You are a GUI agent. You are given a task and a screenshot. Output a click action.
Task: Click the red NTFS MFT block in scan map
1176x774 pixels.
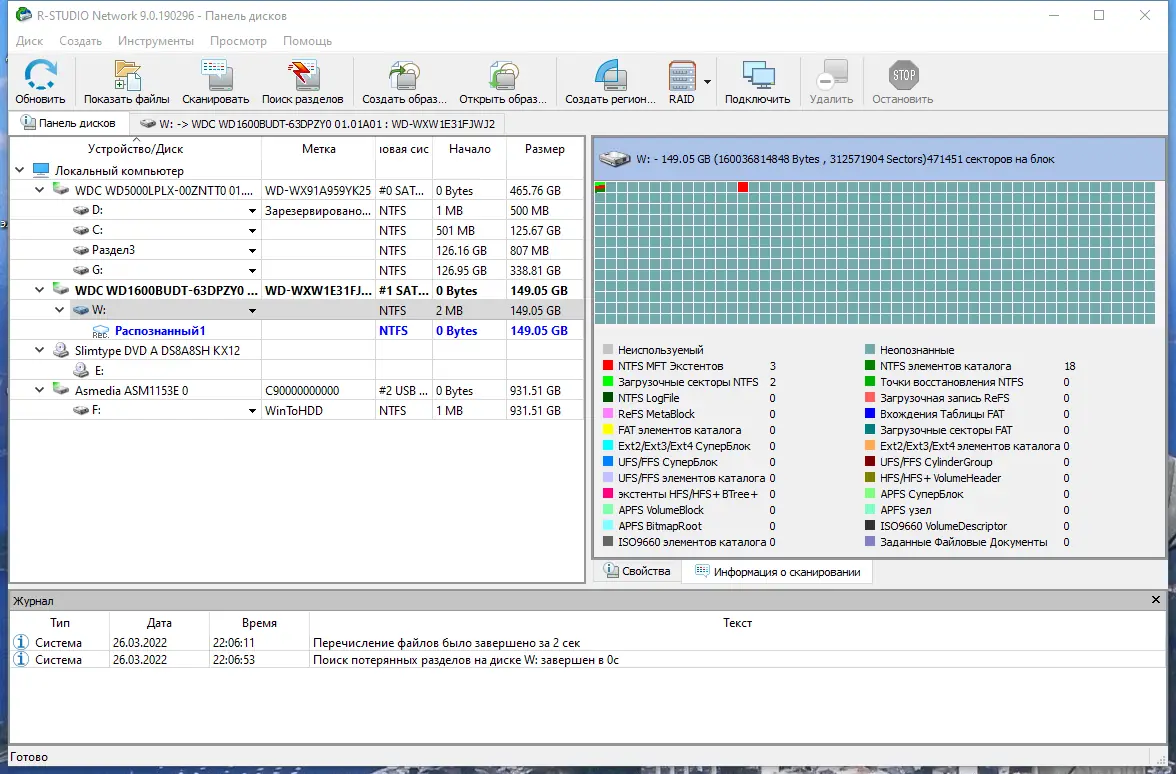coord(742,187)
